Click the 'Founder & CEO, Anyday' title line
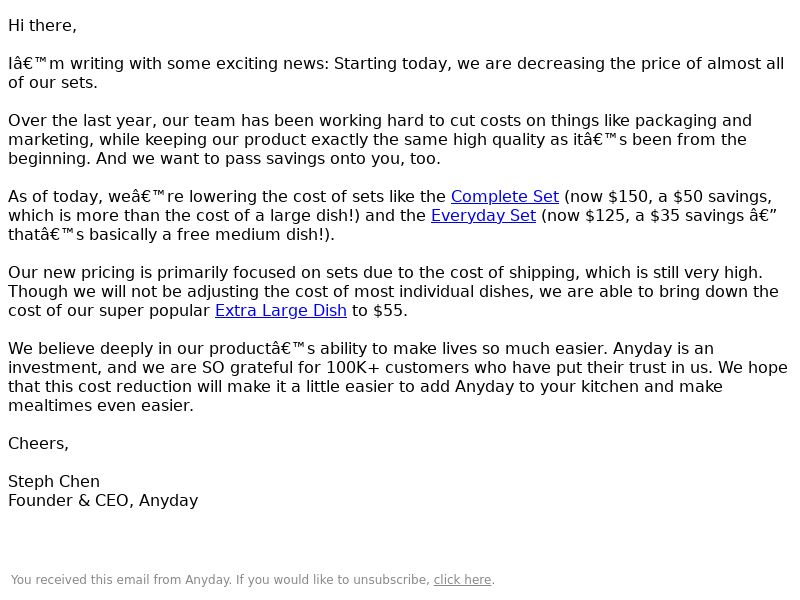The width and height of the screenshot is (800, 600). (103, 501)
